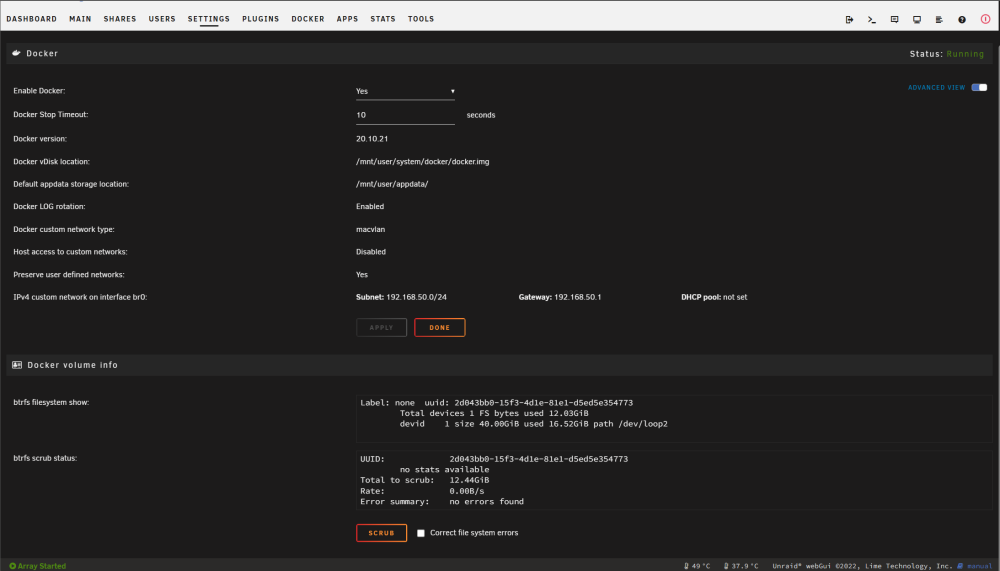The width and height of the screenshot is (1000, 571).
Task: Click Host access Disabled value
Action: (x=371, y=251)
